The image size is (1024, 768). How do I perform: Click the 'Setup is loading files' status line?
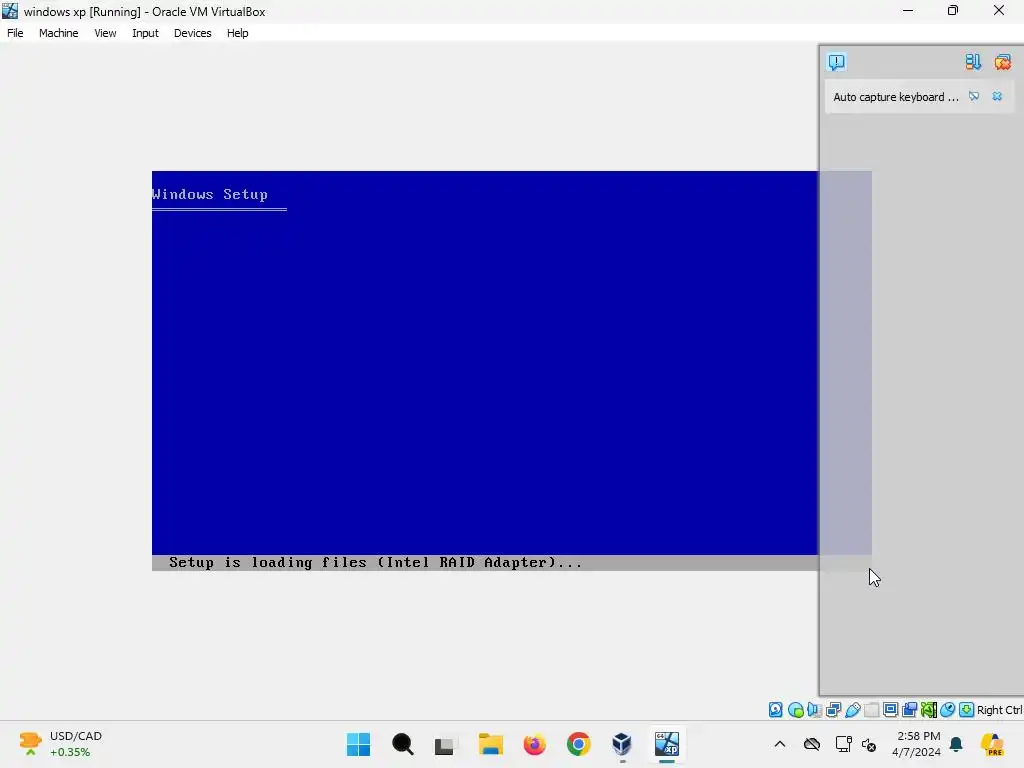(x=376, y=562)
